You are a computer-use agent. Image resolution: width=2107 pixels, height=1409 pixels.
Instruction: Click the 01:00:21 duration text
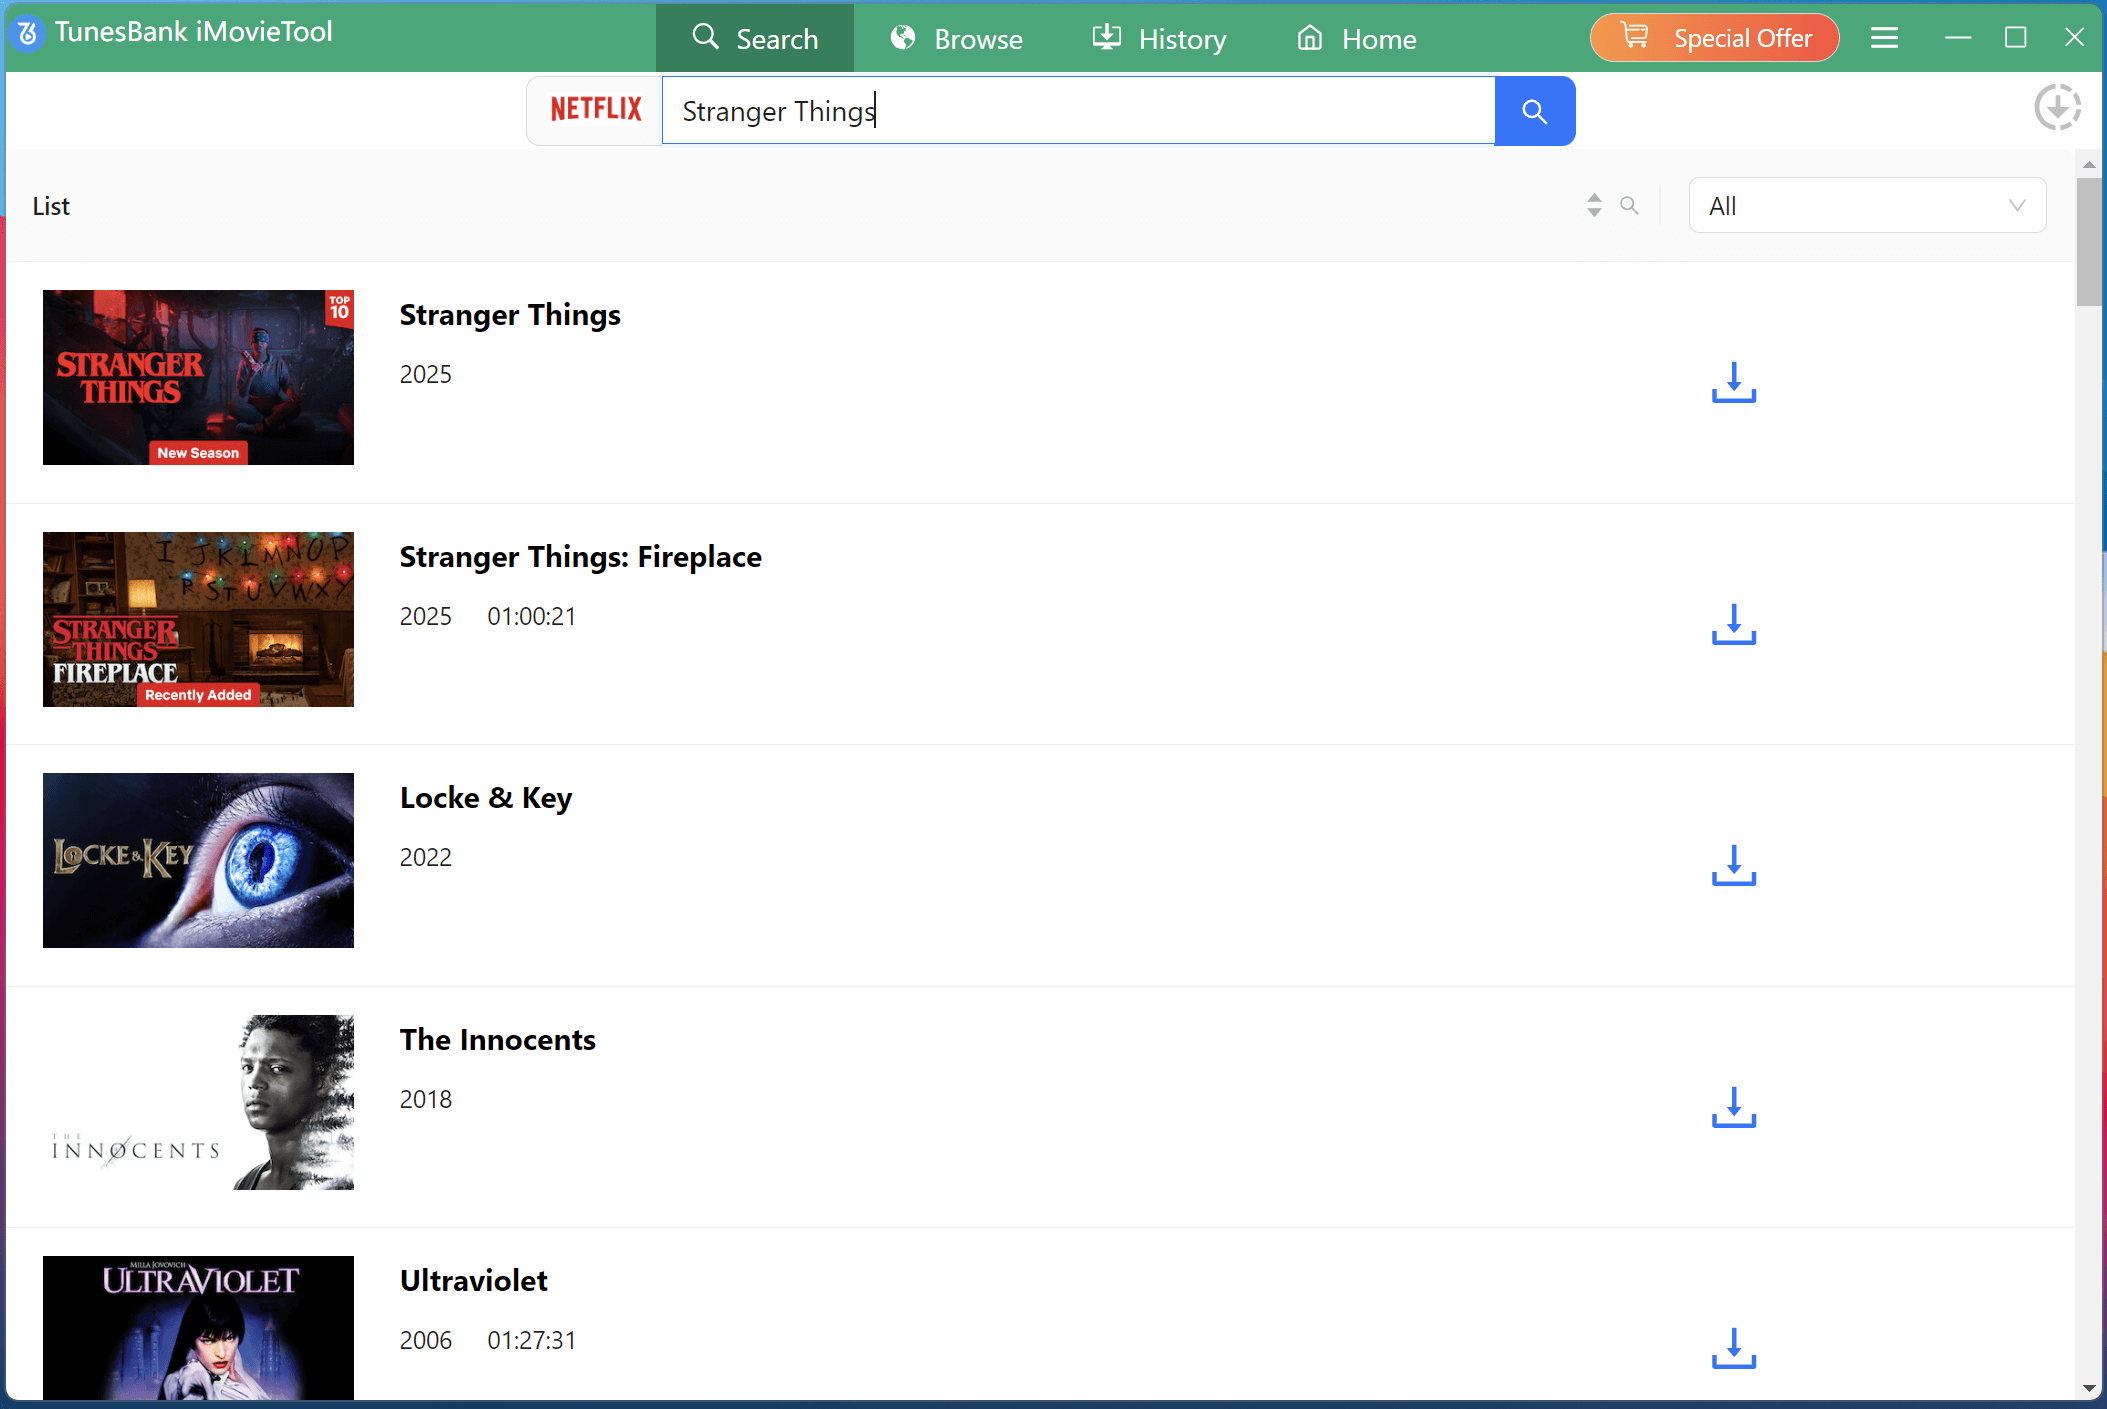pos(532,616)
